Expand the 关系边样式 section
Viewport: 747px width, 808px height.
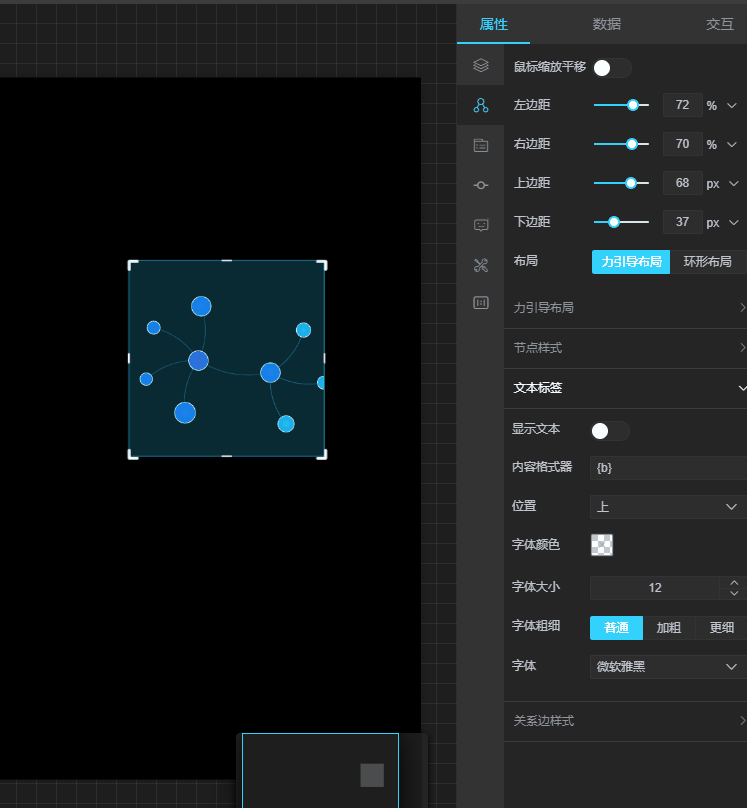click(x=625, y=721)
